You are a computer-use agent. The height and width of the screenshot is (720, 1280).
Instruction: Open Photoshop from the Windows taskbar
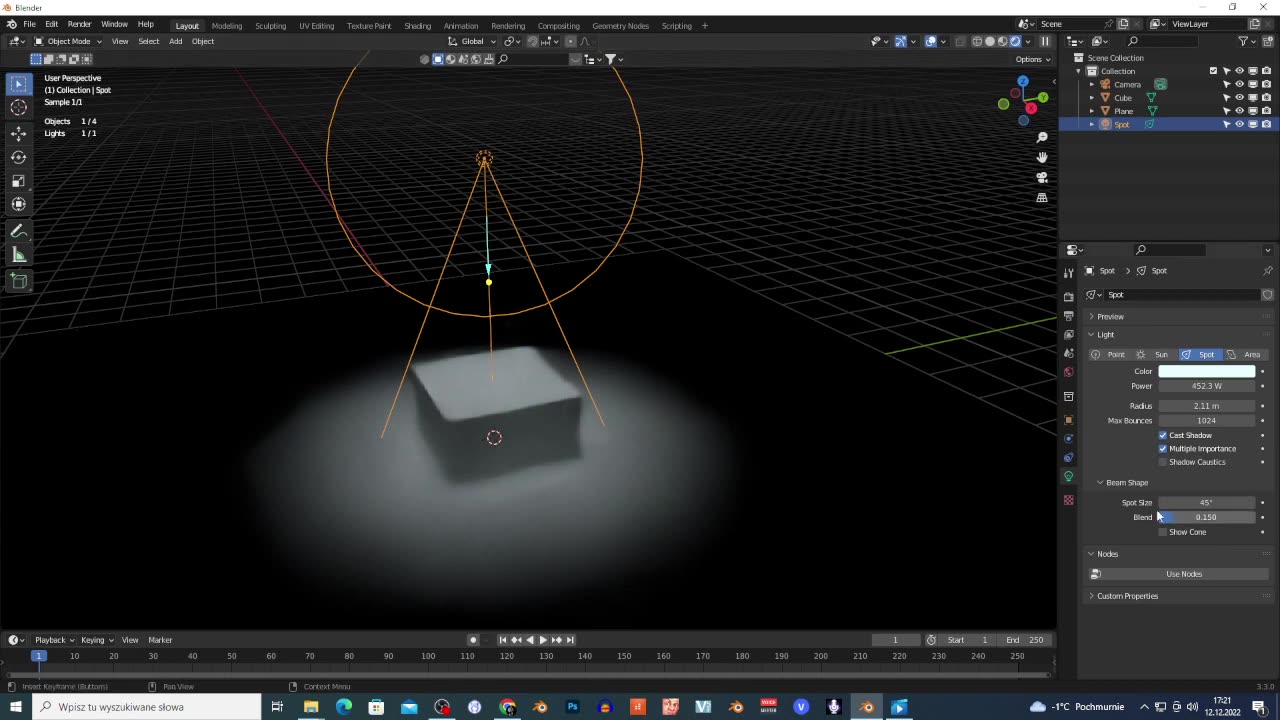point(572,707)
